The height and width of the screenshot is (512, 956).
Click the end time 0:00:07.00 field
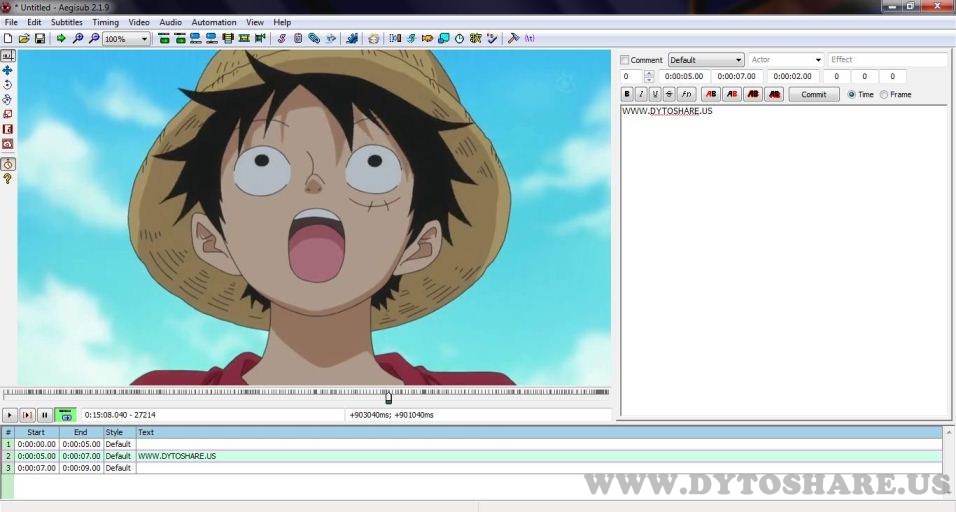pyautogui.click(x=737, y=76)
